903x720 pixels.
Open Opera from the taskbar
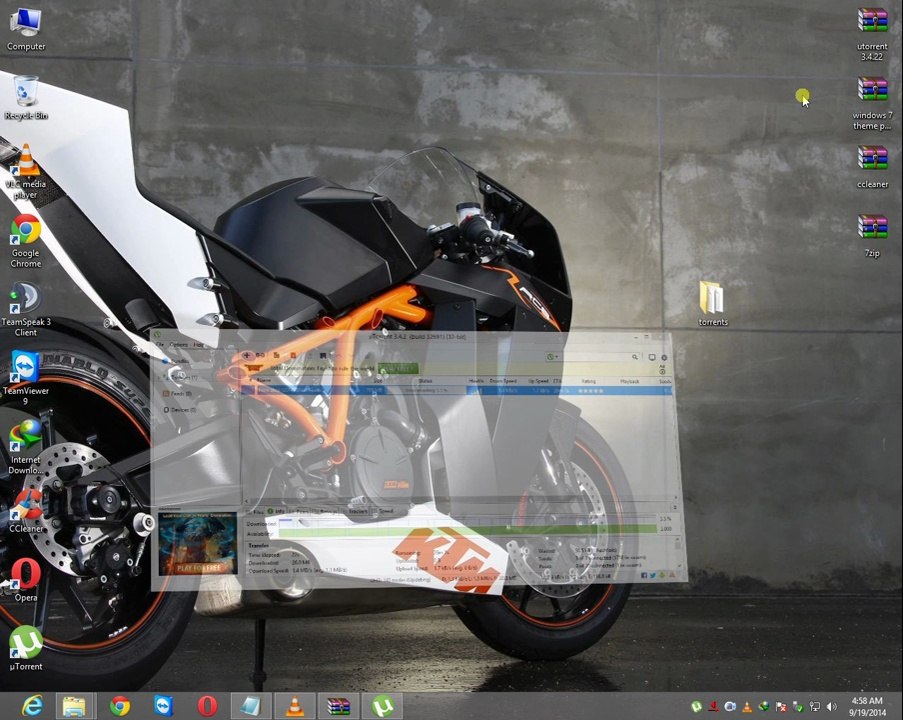(x=207, y=706)
